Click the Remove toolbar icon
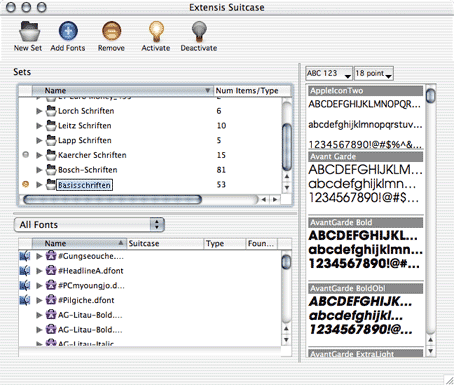 (111, 31)
